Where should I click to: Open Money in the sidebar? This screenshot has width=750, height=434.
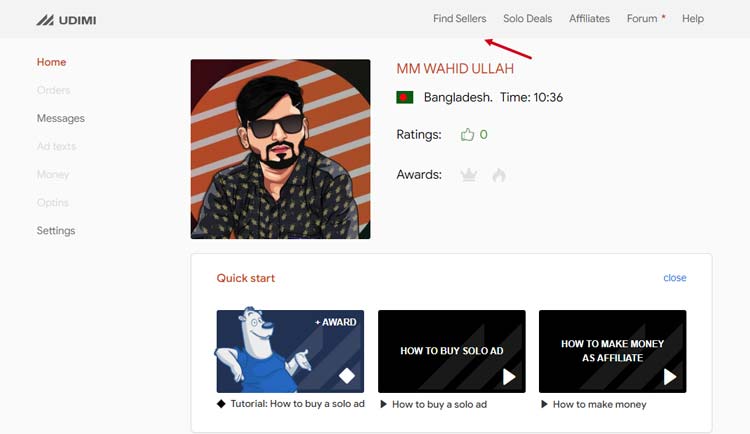[53, 174]
